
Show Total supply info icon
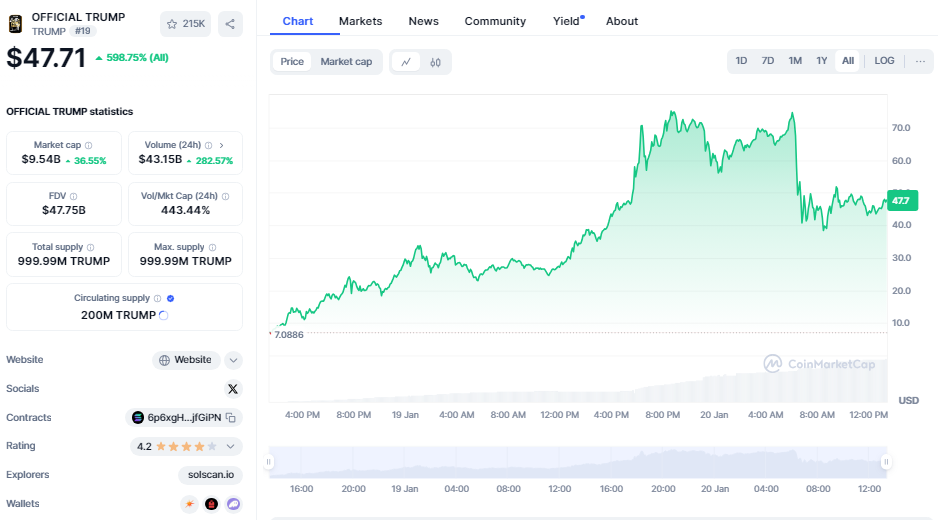90,247
